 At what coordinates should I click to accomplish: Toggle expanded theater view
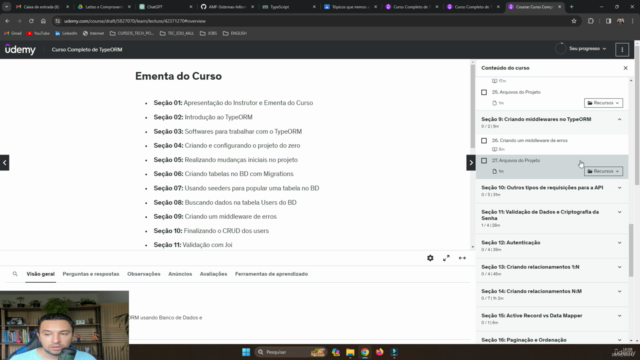coord(462,258)
